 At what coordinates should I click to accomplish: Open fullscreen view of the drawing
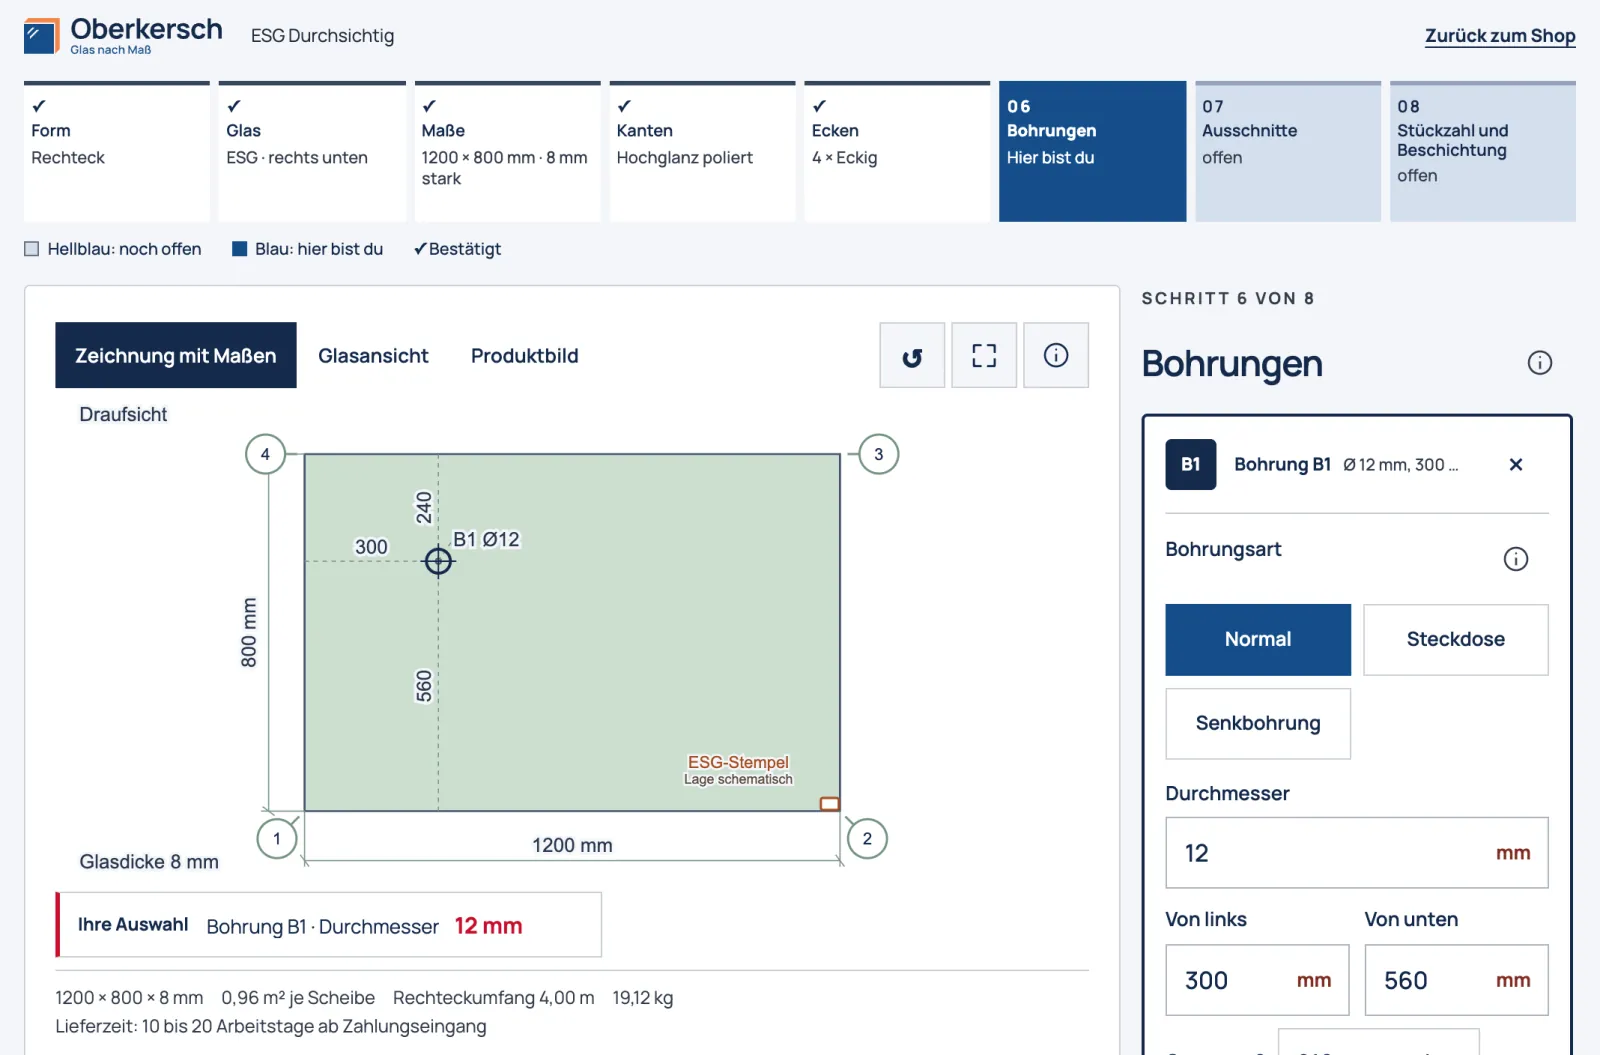click(984, 355)
